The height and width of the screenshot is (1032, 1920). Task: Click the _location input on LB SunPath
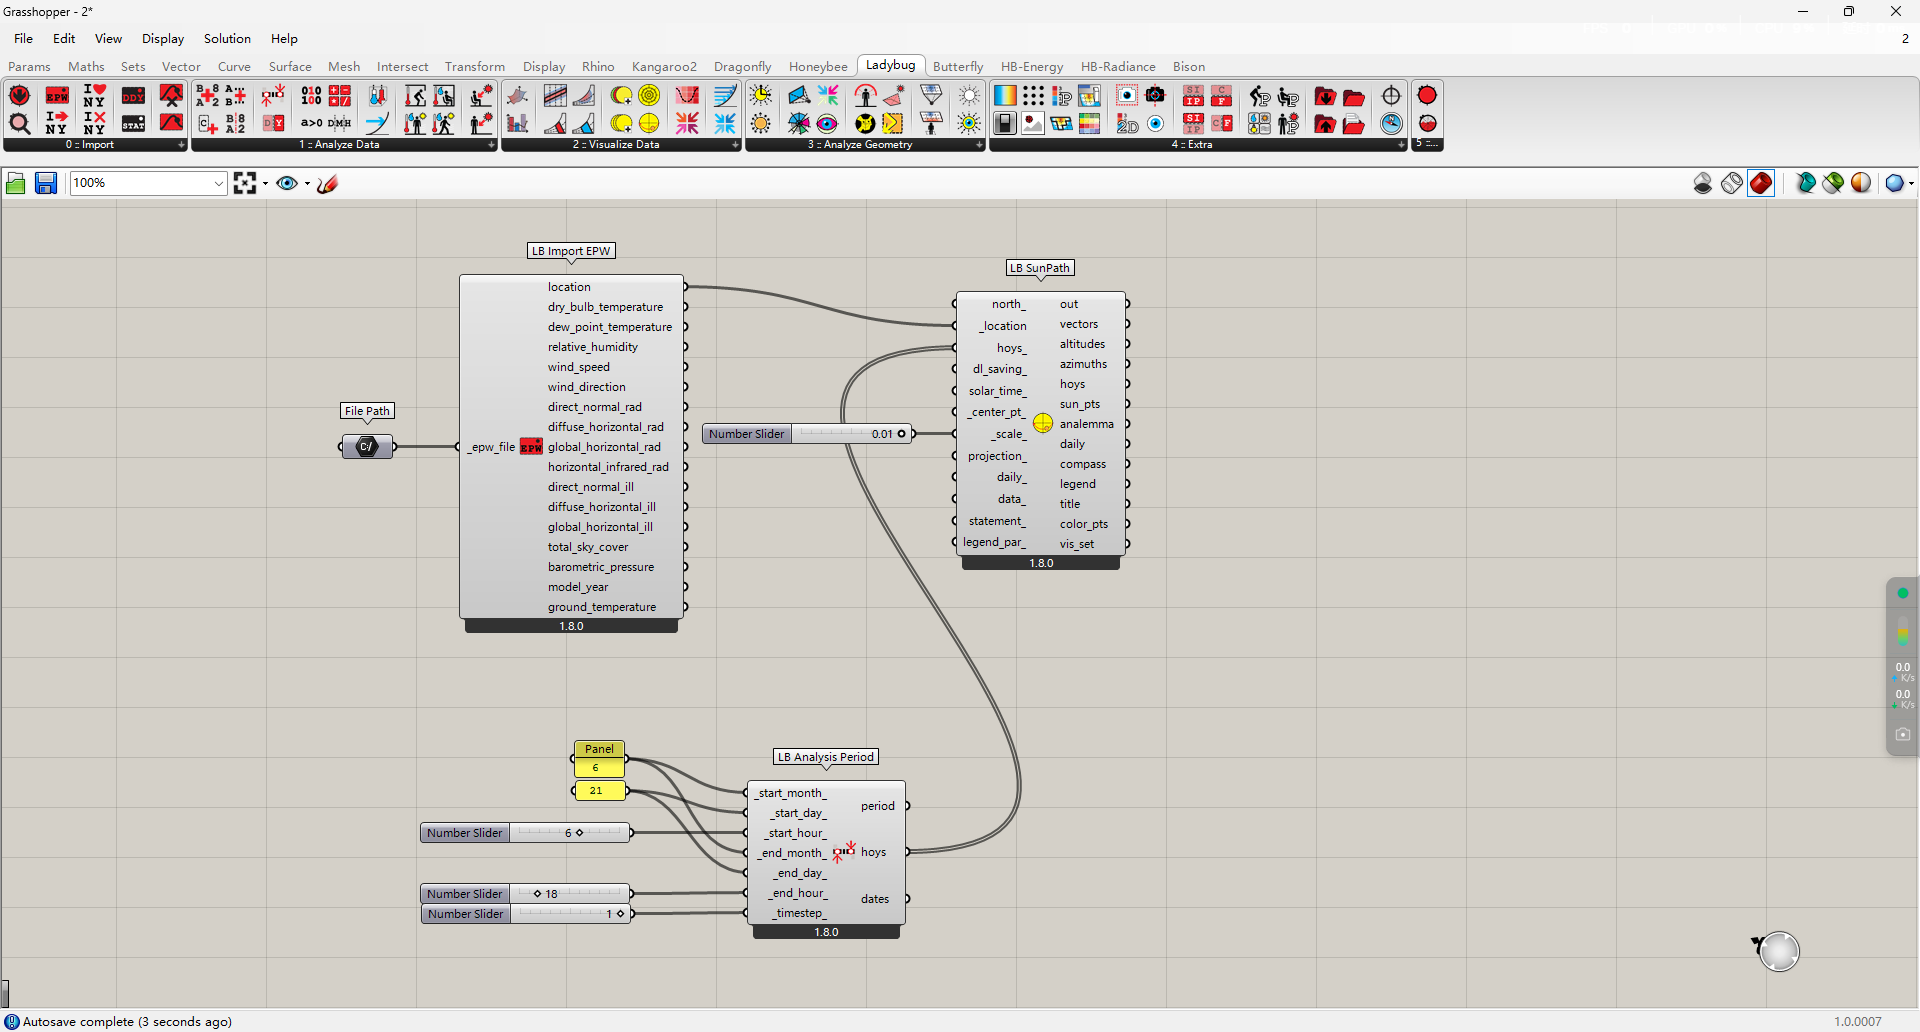click(x=1003, y=326)
